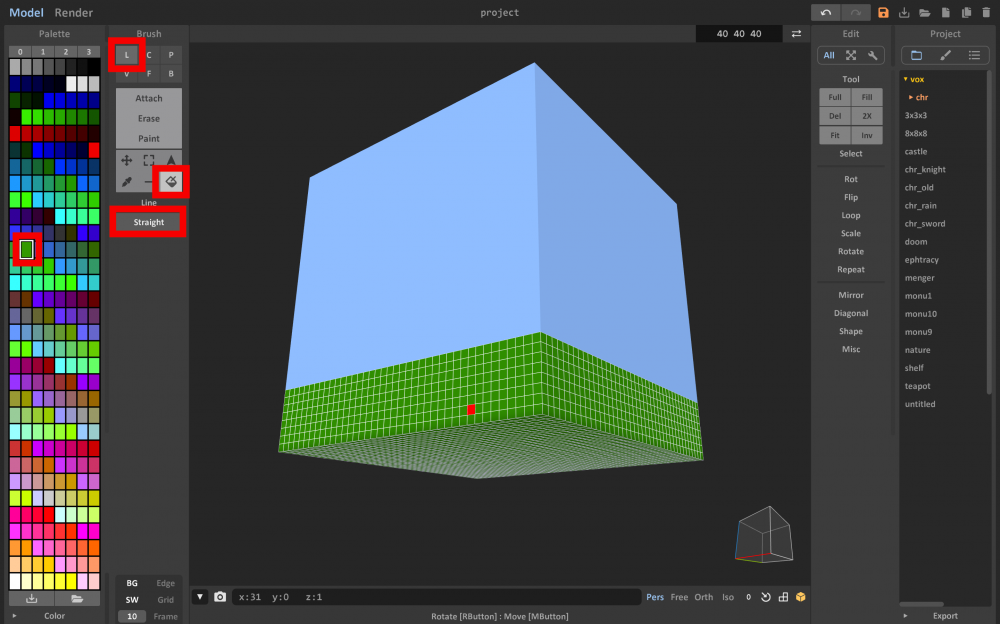The width and height of the screenshot is (1000, 624).
Task: Switch to the Render tab
Action: click(x=73, y=13)
